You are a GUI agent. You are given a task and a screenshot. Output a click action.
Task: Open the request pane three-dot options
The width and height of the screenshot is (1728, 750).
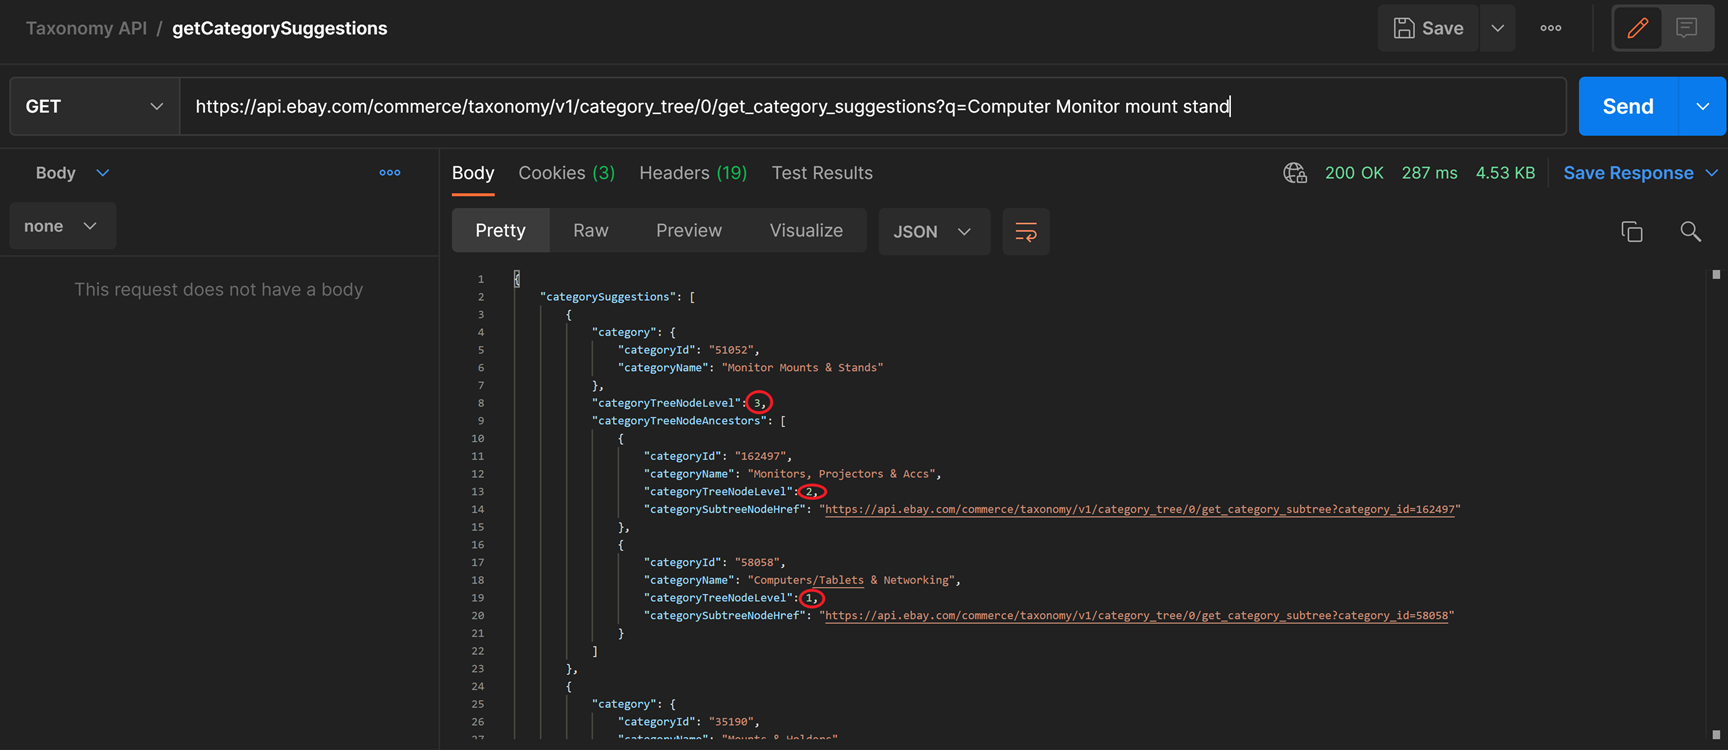[390, 173]
